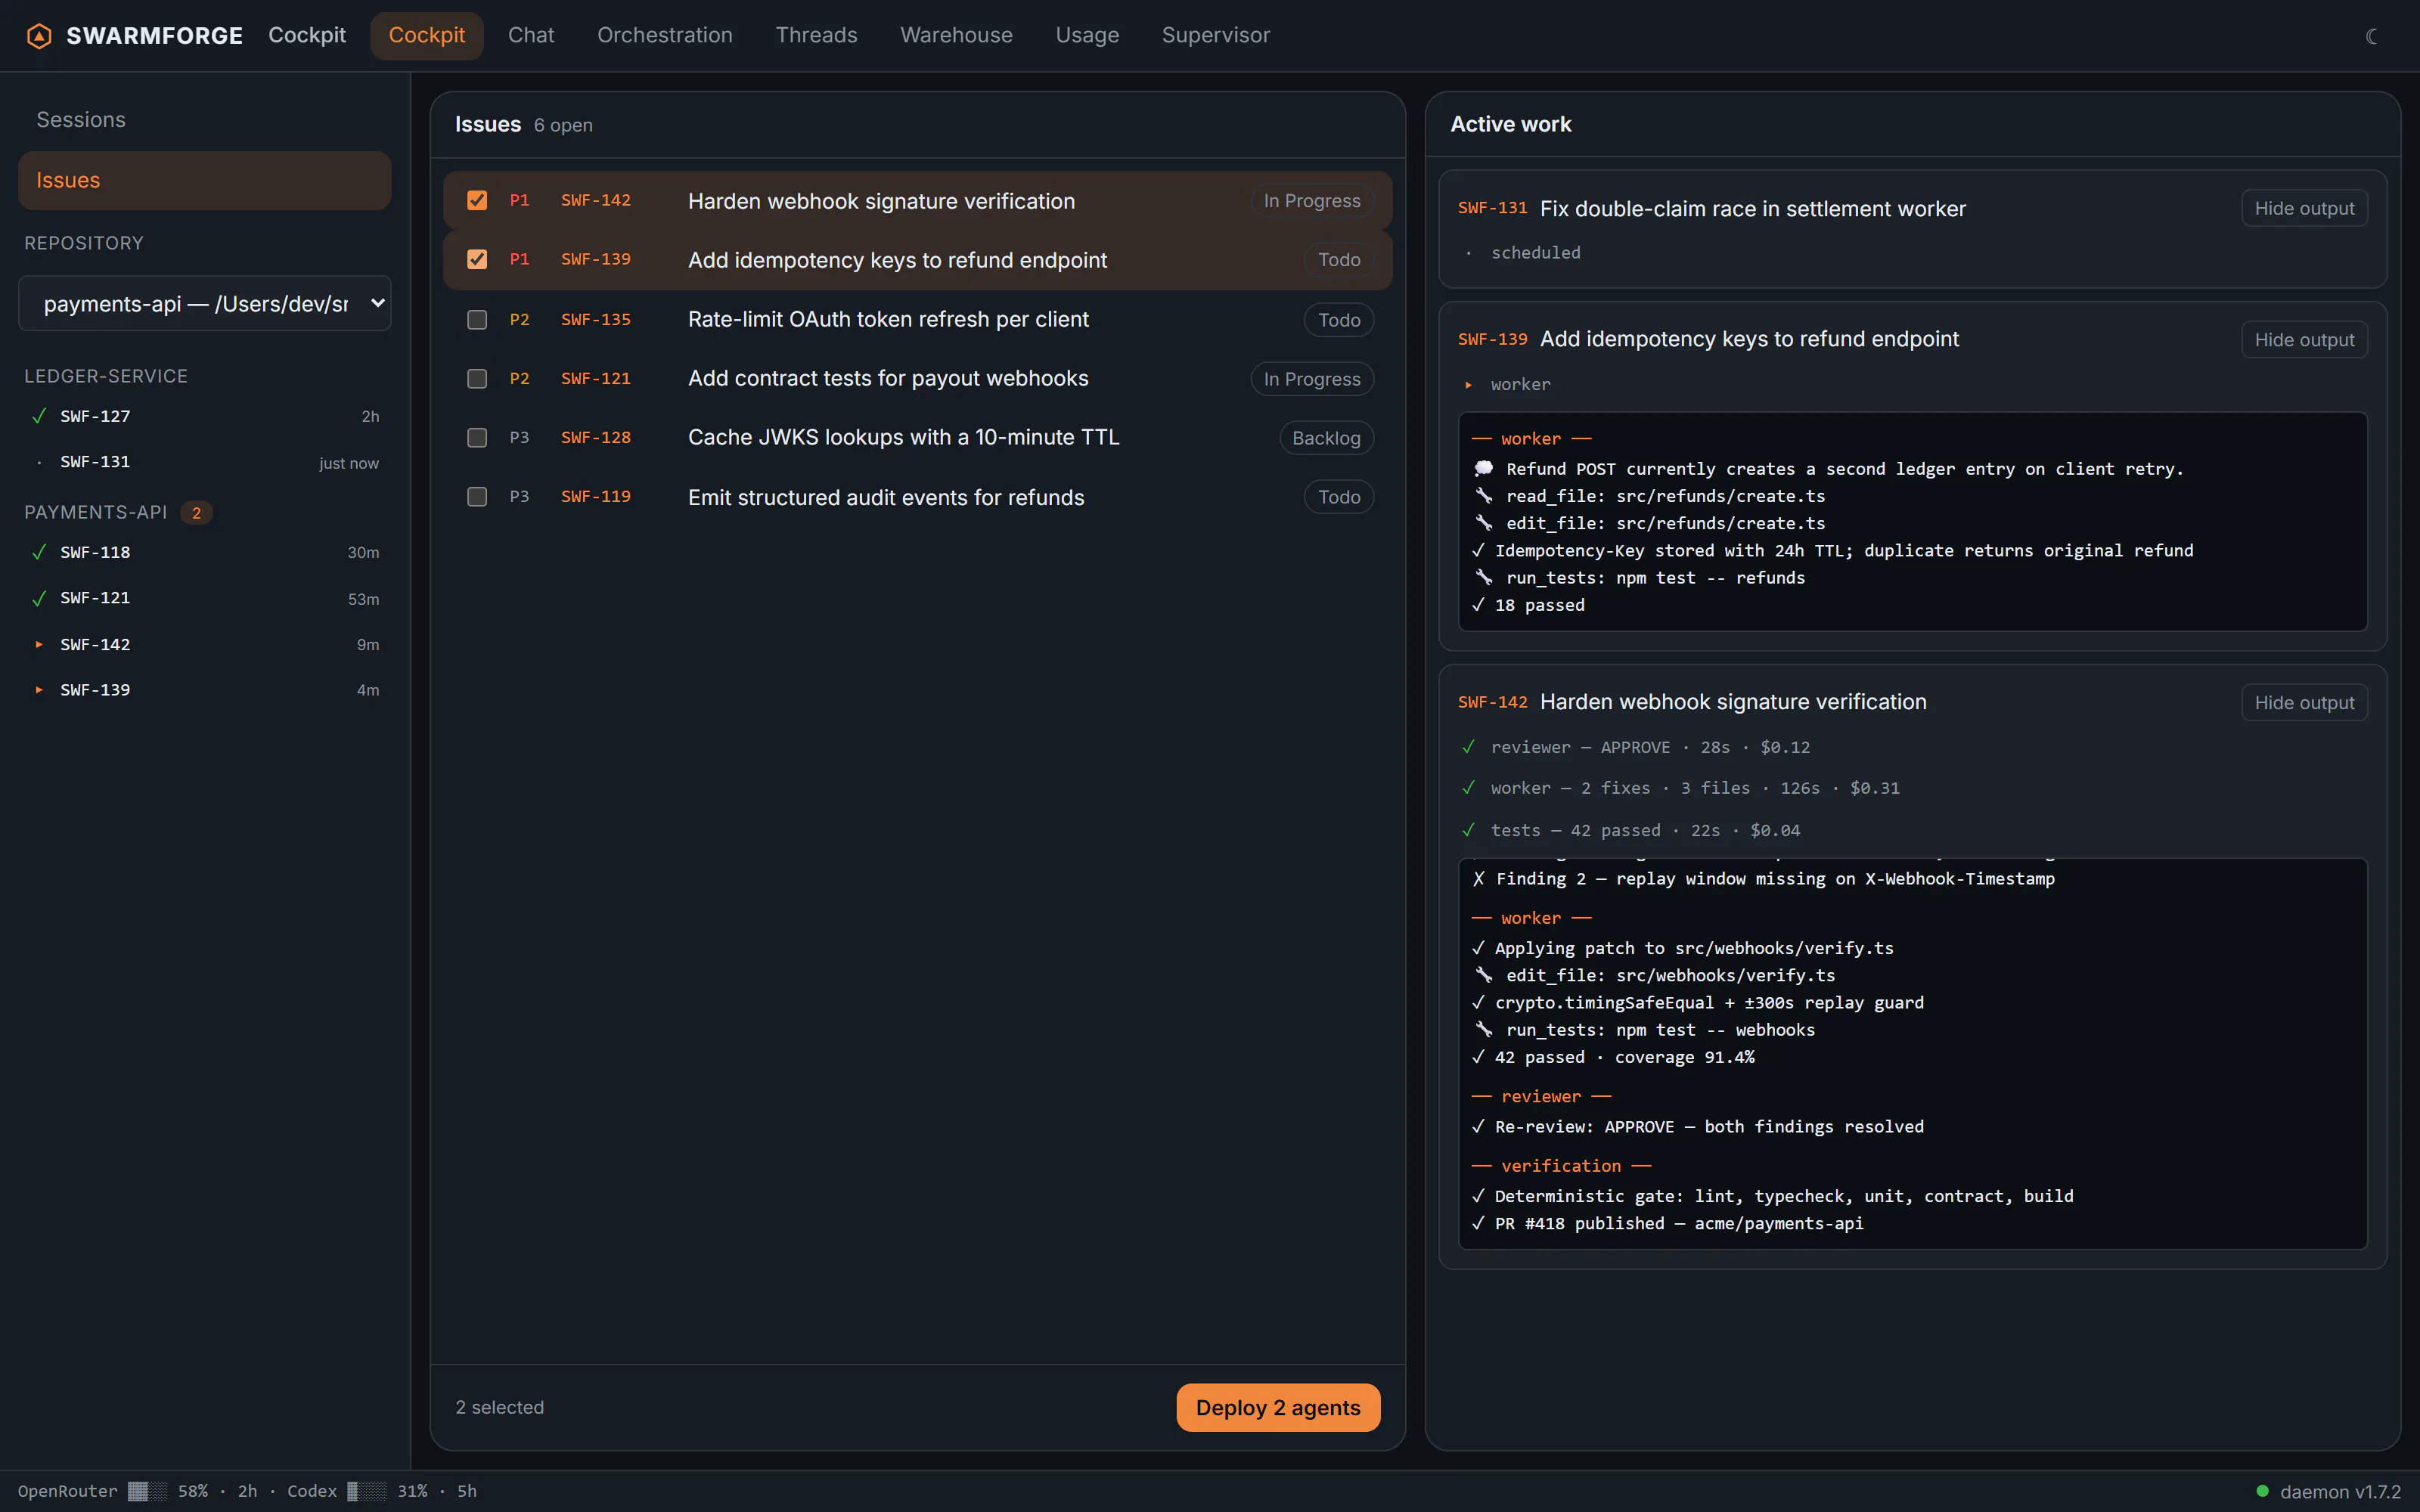The height and width of the screenshot is (1512, 2420).
Task: Click the Codex usage bar
Action: click(x=366, y=1491)
